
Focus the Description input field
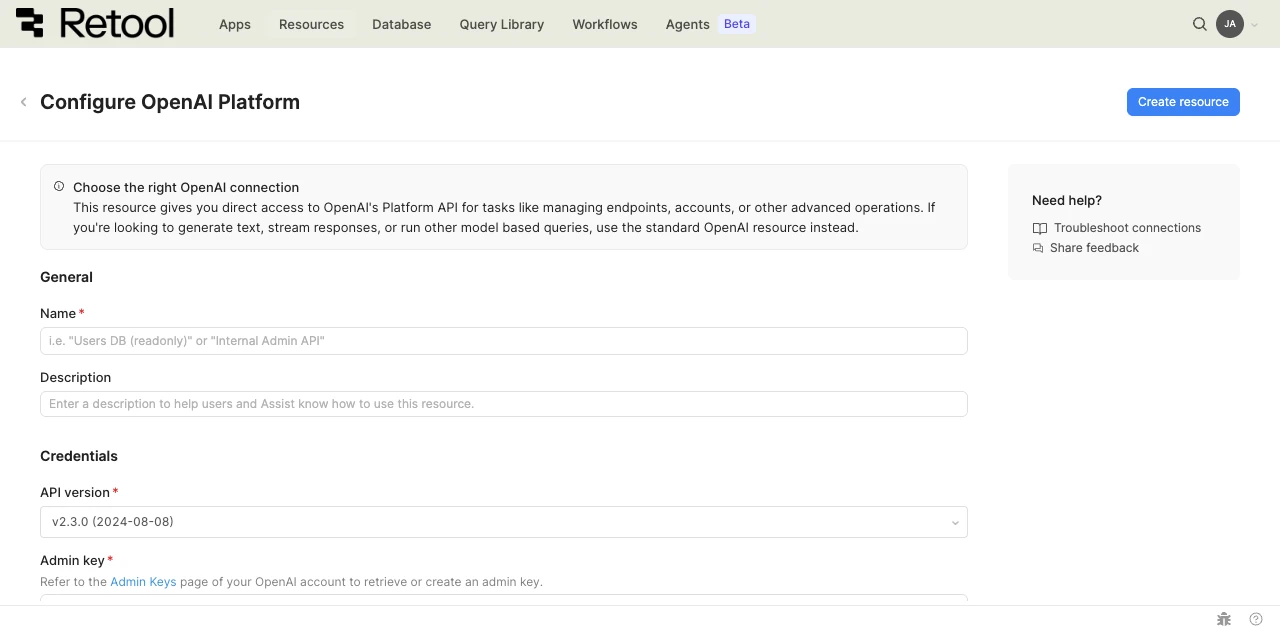(x=504, y=404)
